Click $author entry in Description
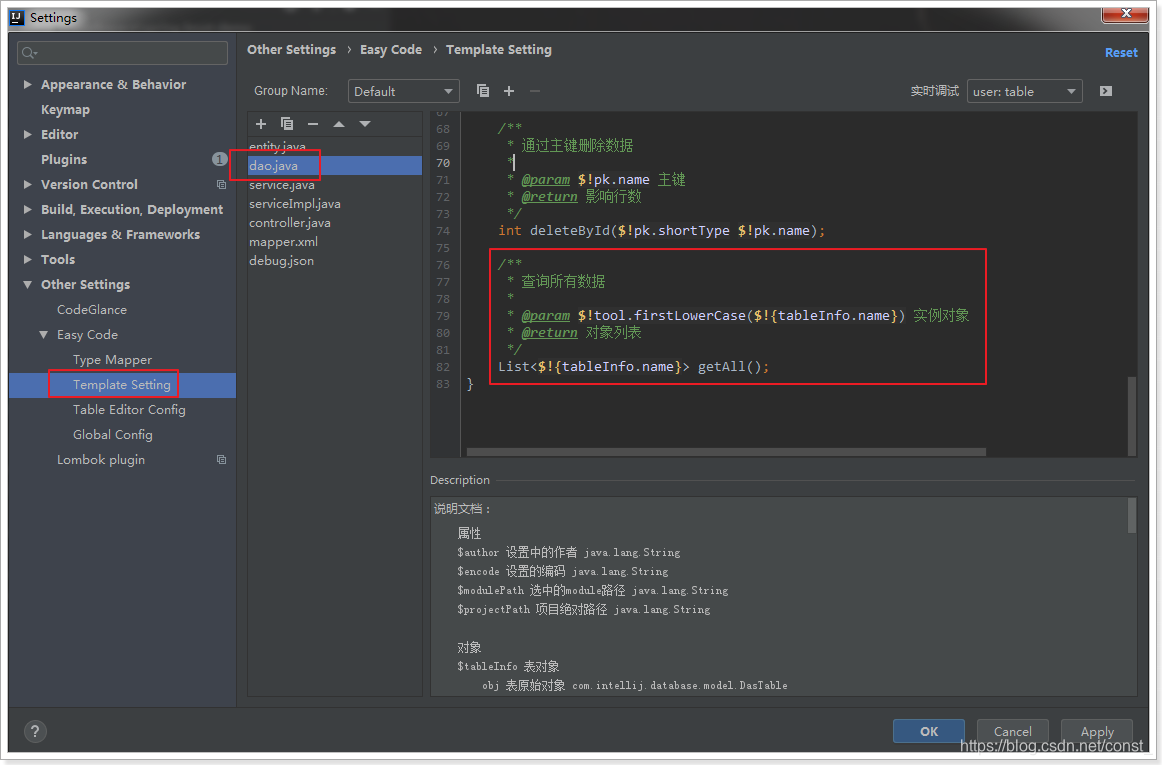1162x765 pixels. [x=568, y=552]
